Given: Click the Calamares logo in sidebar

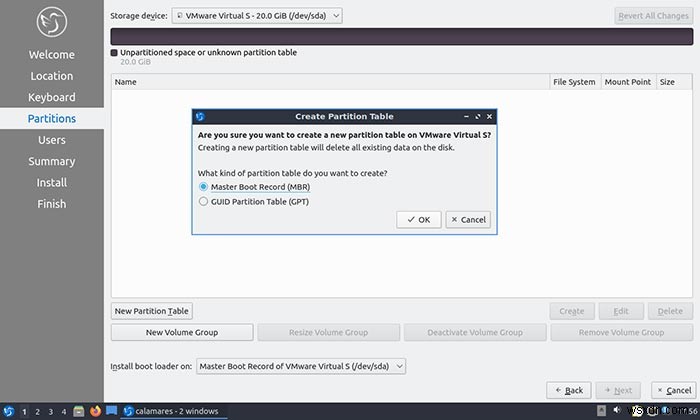Looking at the screenshot, I should [52, 21].
